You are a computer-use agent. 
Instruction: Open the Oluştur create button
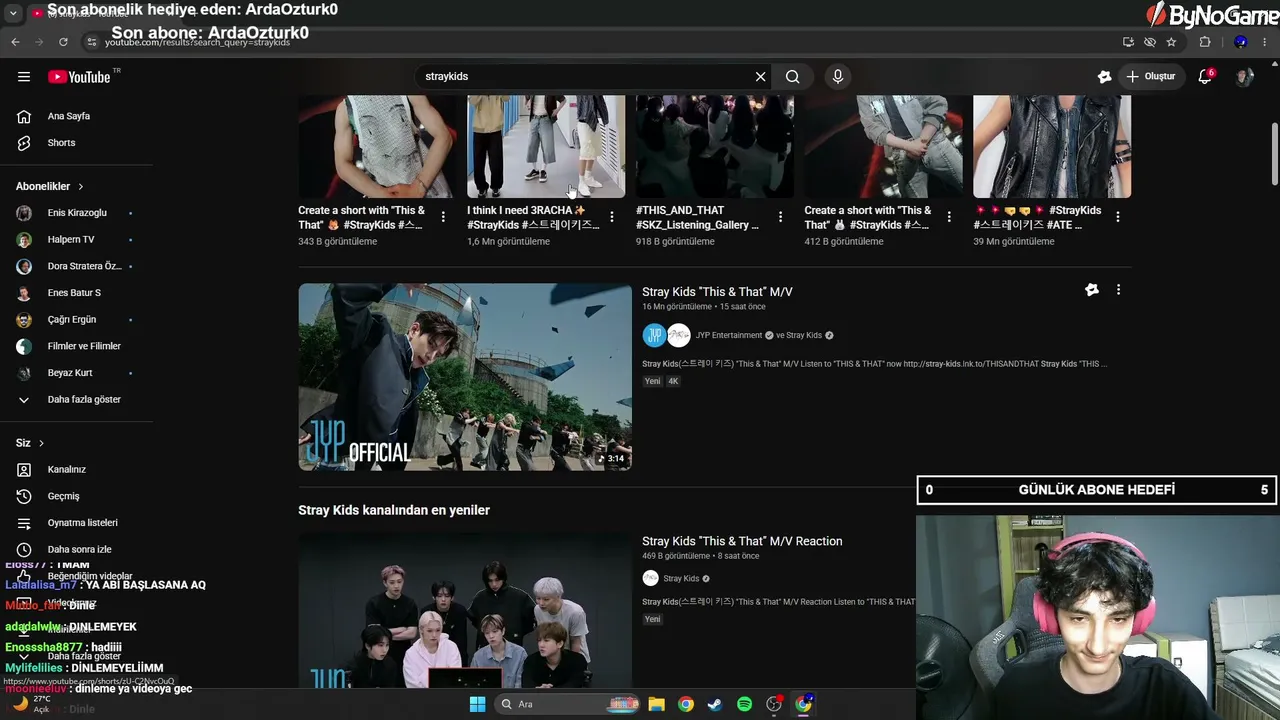tap(1151, 77)
